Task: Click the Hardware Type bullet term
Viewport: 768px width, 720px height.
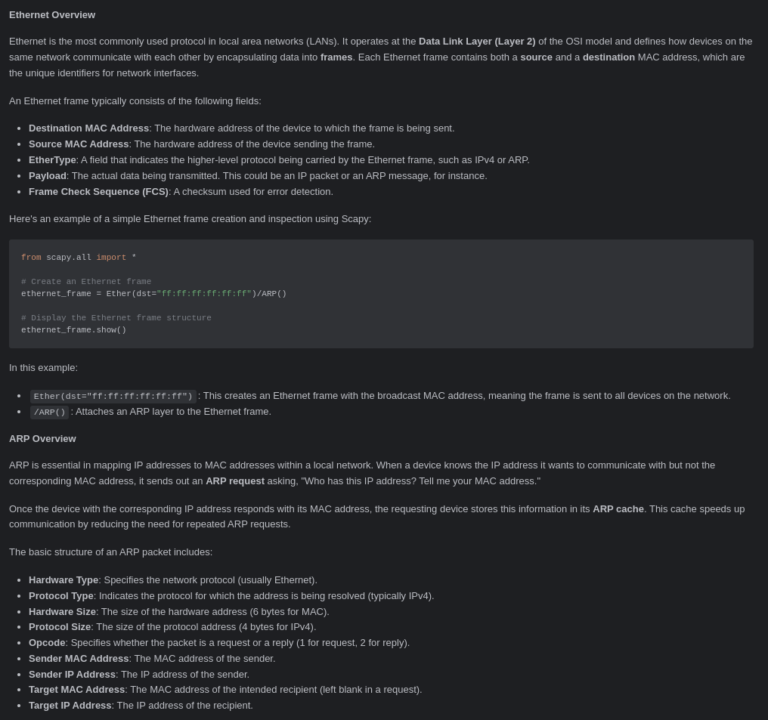Action: [63, 580]
